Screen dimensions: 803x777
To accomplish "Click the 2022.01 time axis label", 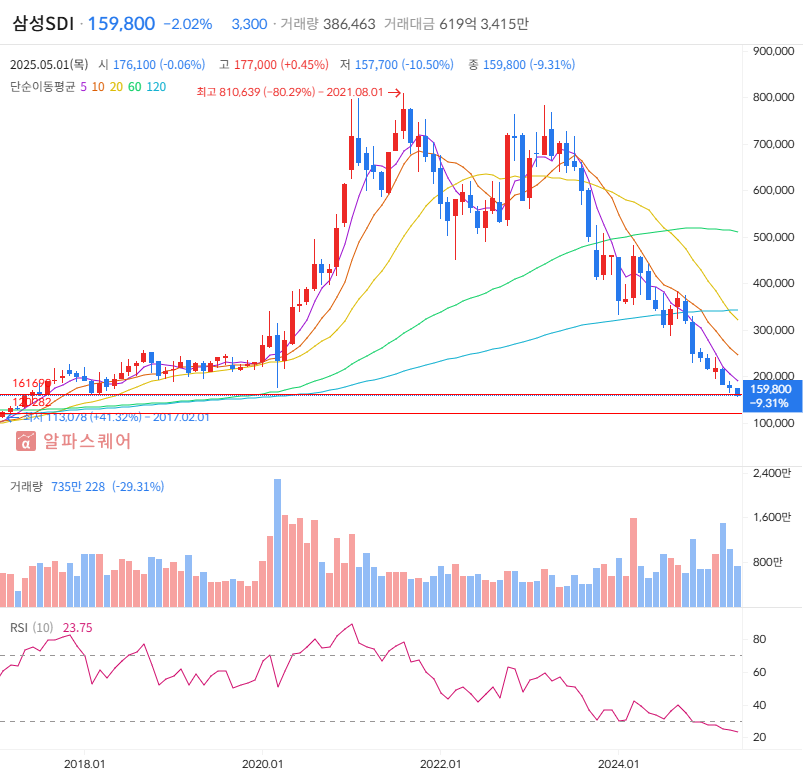I will [440, 764].
